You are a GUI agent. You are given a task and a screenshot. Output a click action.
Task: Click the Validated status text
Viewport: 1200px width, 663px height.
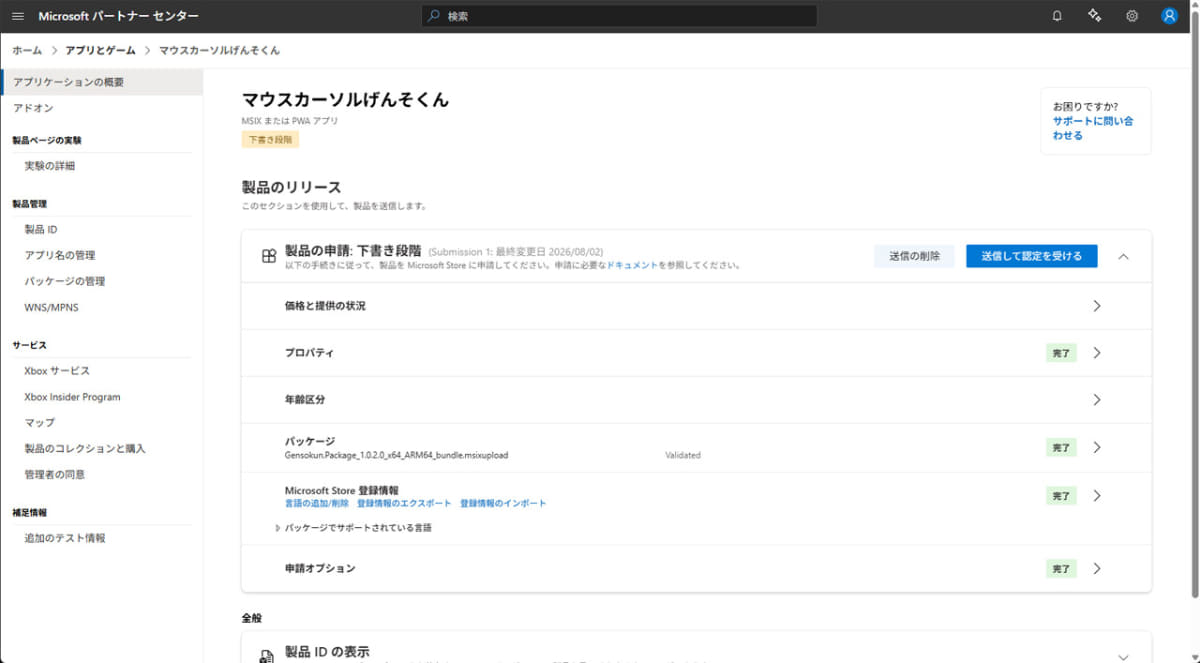[x=683, y=455]
